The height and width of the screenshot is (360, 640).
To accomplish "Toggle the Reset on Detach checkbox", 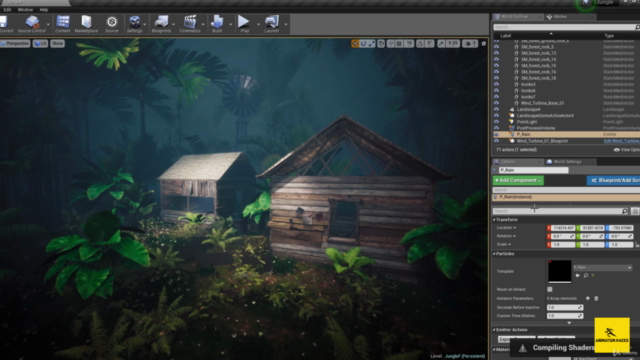I will tap(550, 289).
